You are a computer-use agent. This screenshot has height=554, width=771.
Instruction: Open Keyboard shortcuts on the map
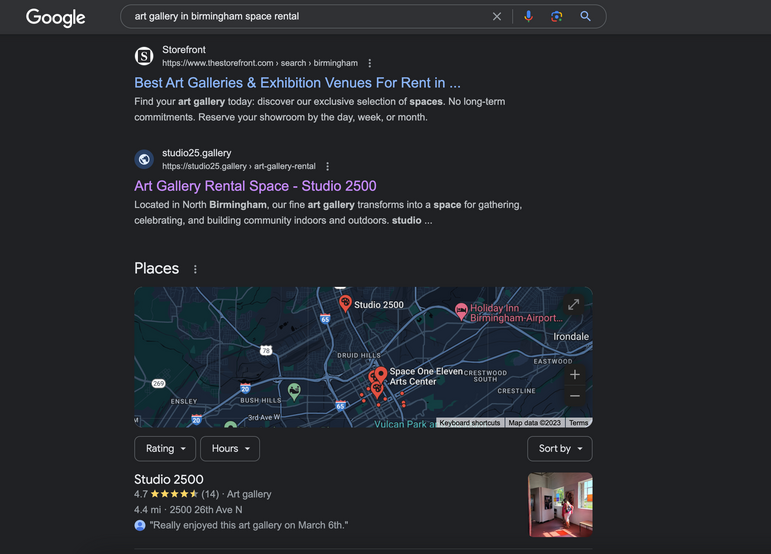click(x=470, y=423)
